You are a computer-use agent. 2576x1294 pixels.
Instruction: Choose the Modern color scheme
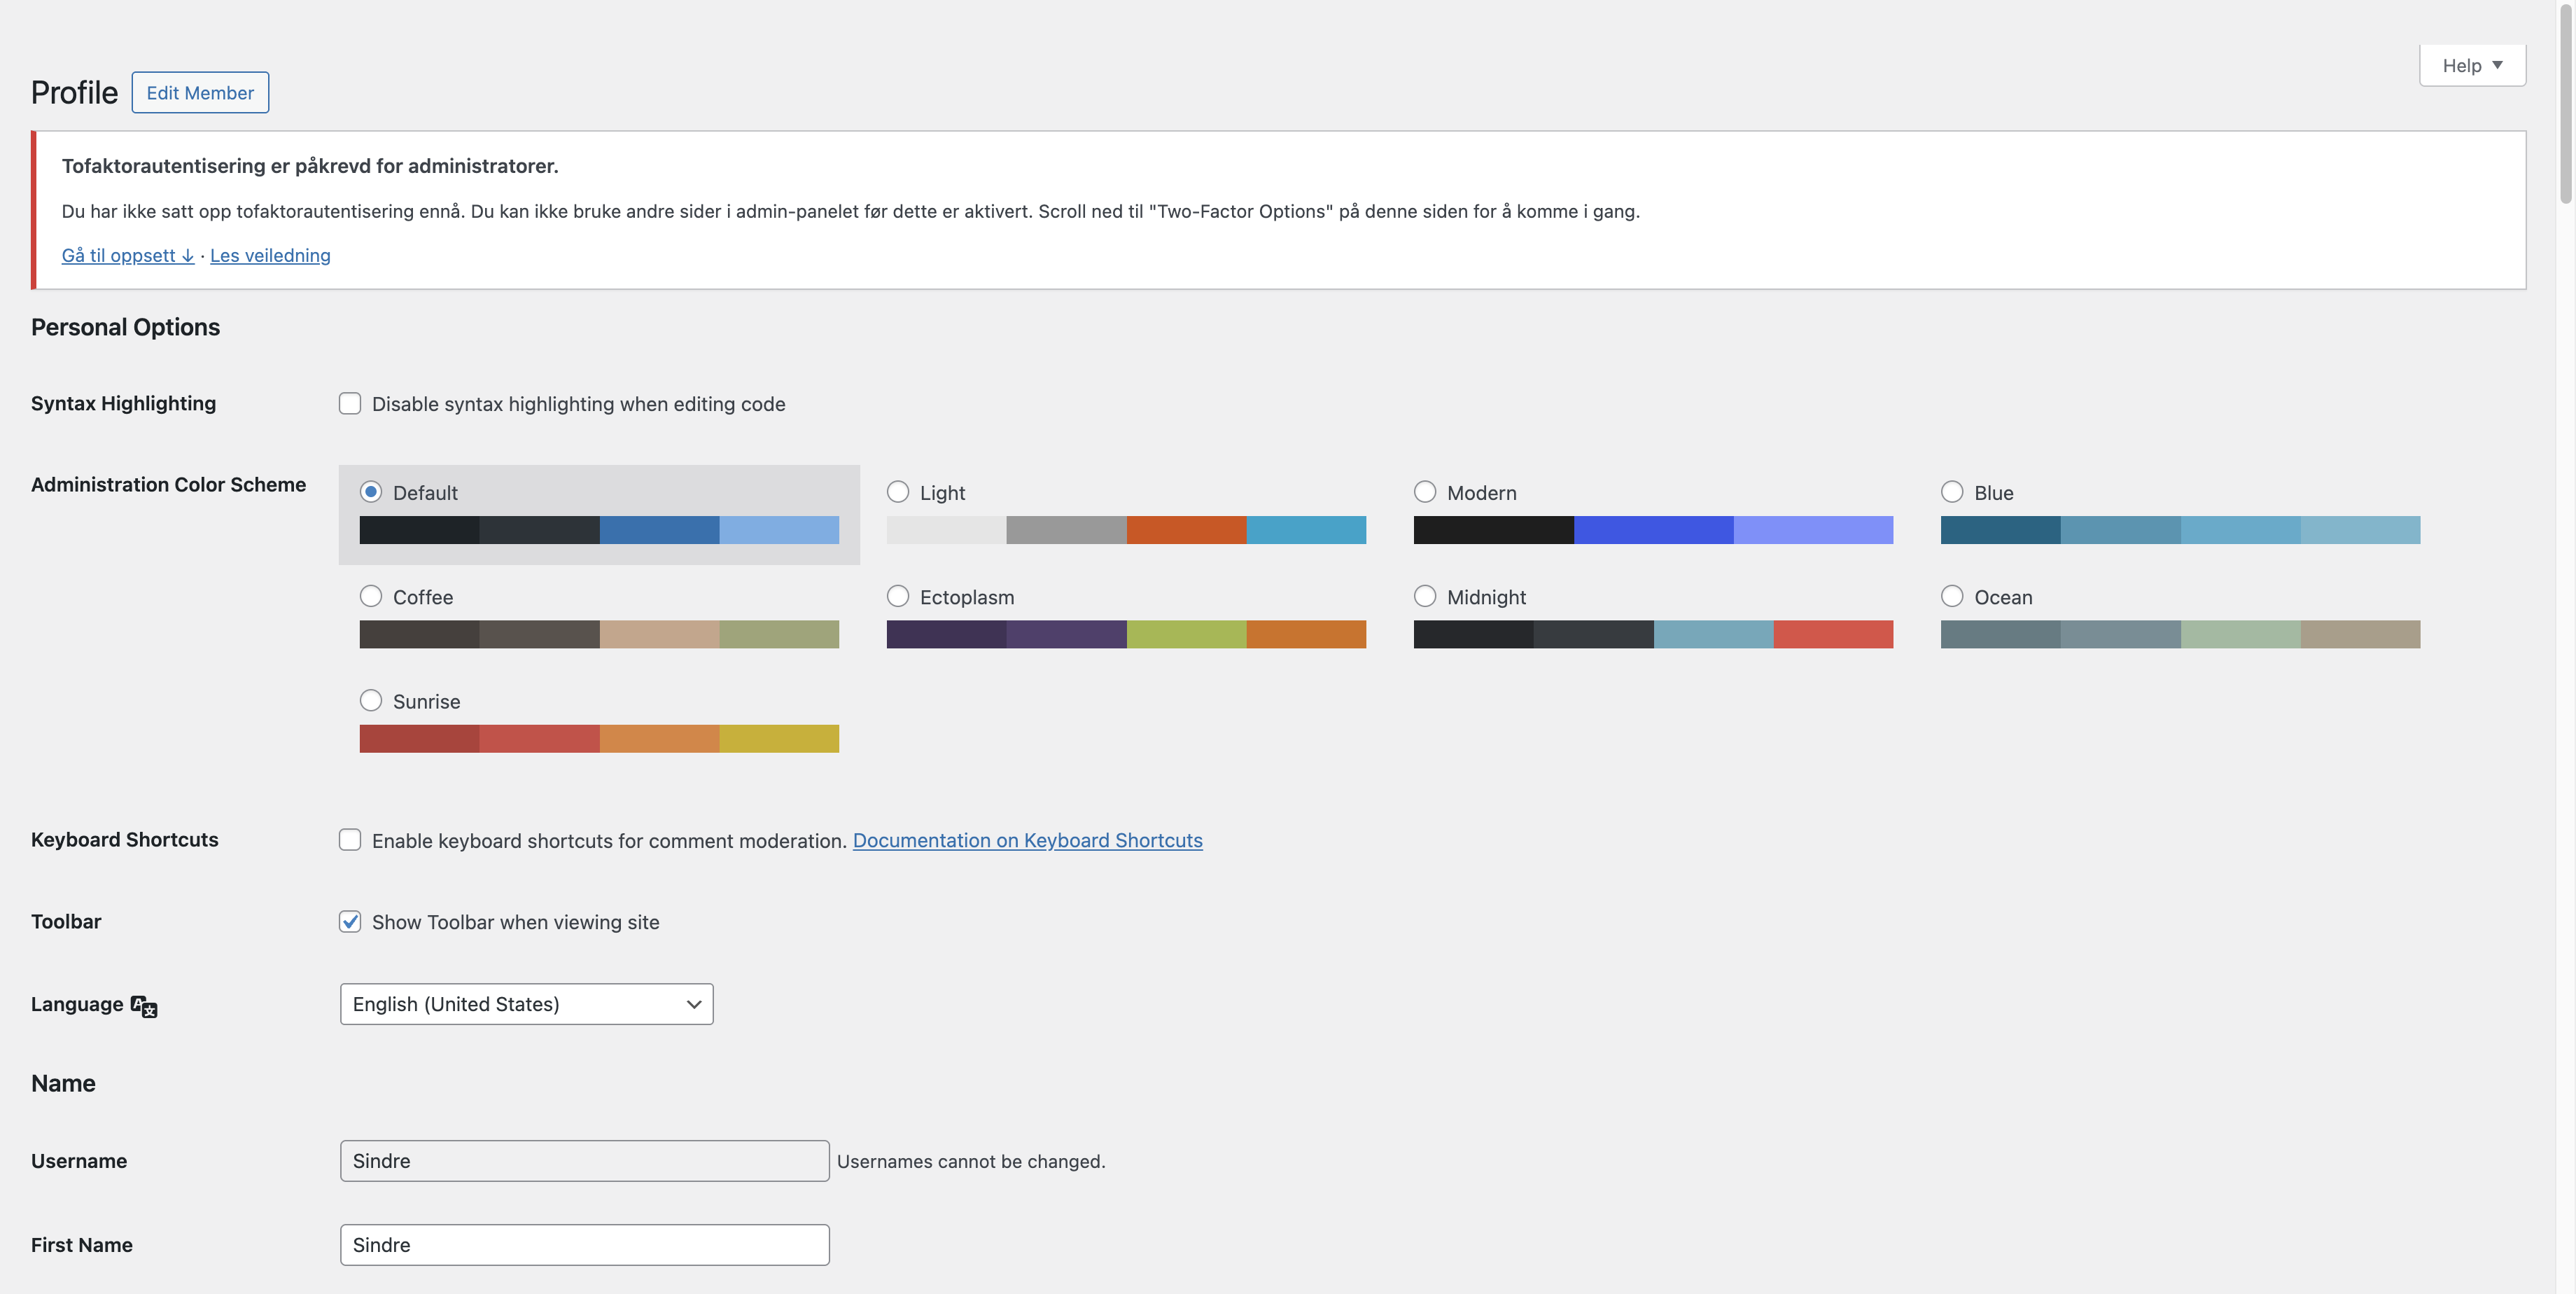tap(1424, 492)
